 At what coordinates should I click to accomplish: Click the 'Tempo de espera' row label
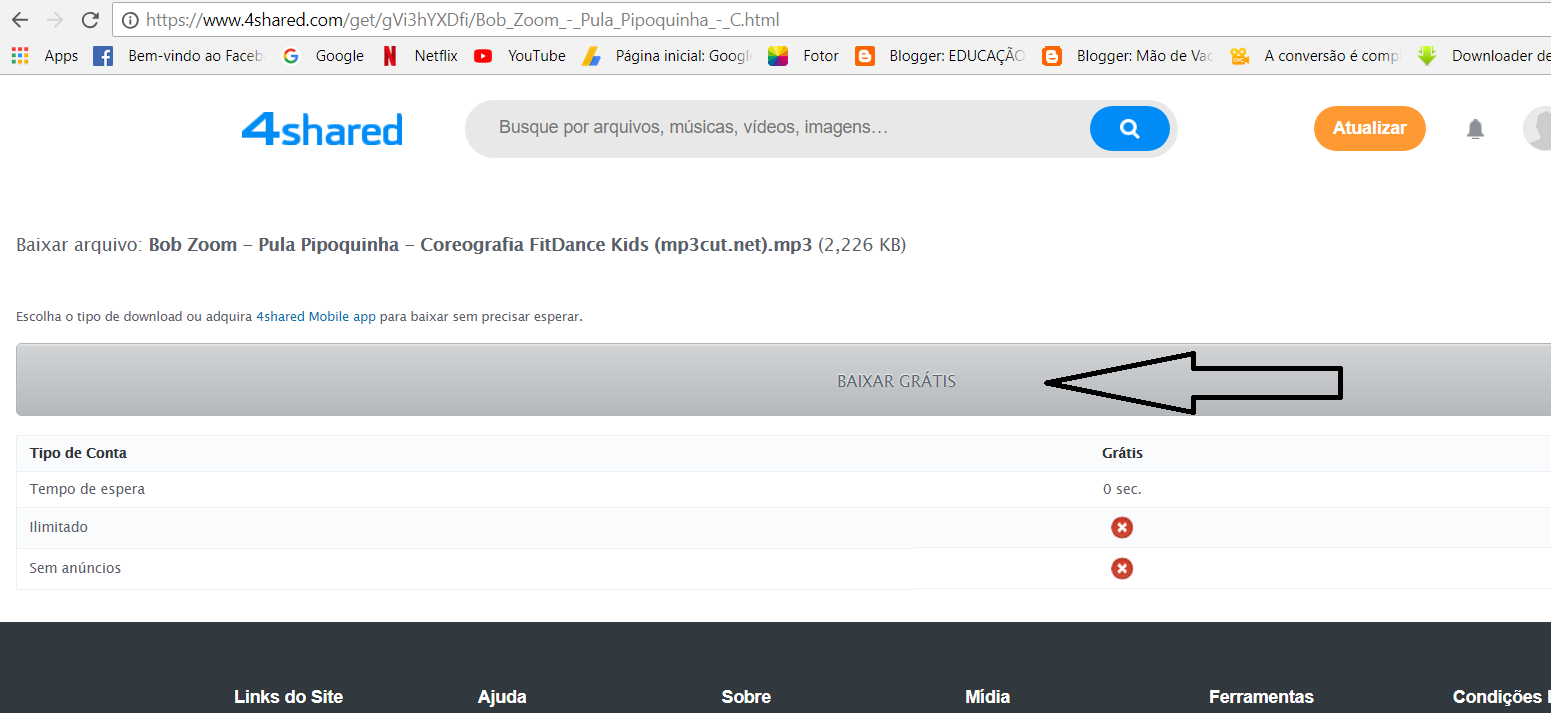(x=87, y=489)
